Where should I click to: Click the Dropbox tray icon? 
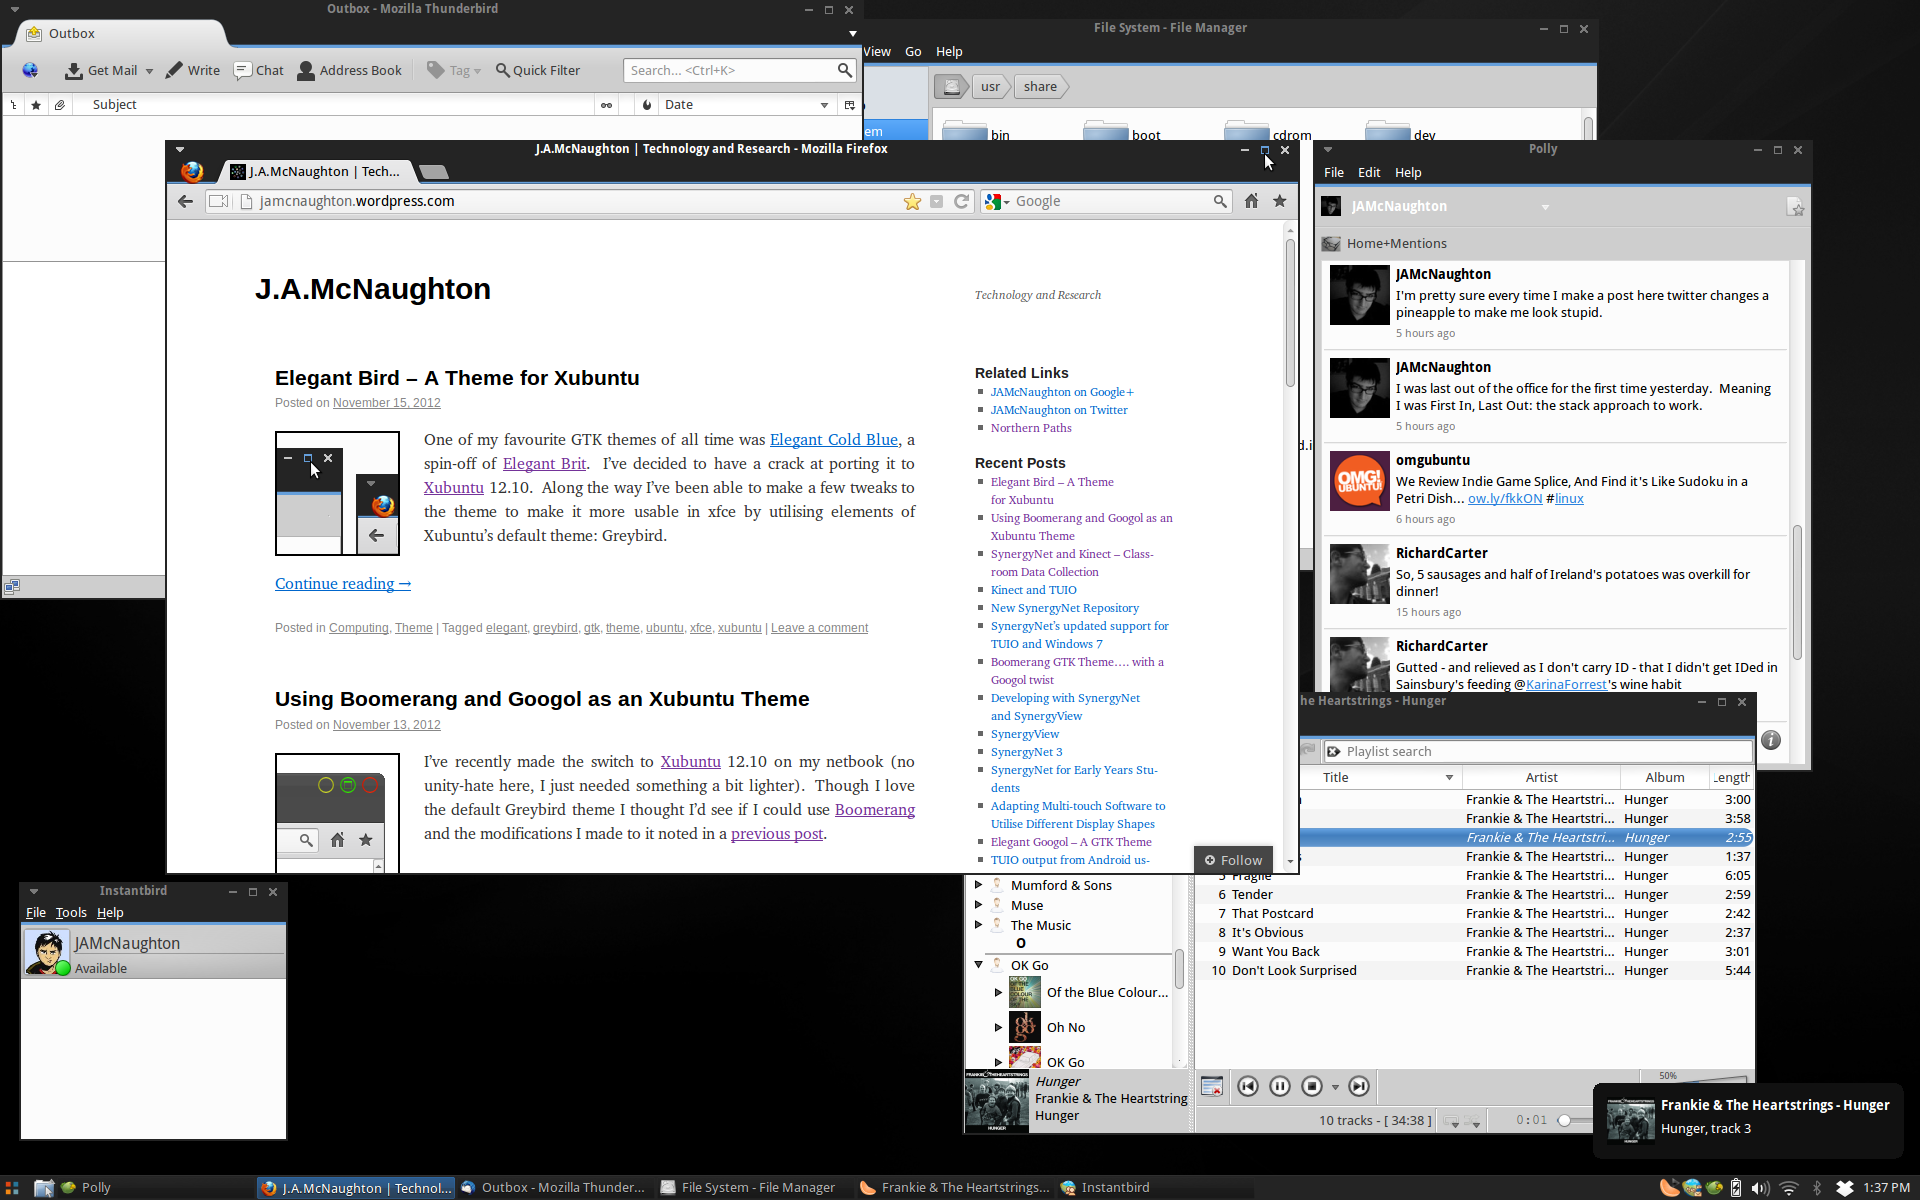[x=1845, y=1188]
